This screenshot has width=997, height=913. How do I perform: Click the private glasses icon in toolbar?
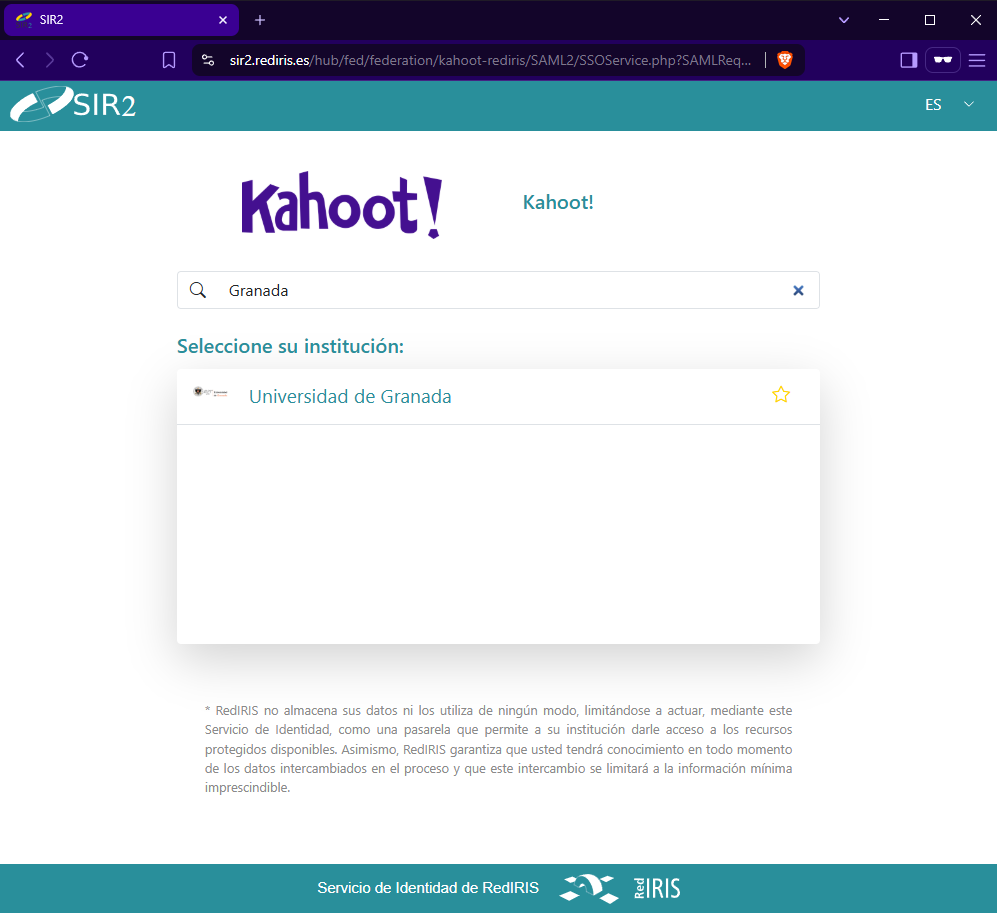(942, 60)
